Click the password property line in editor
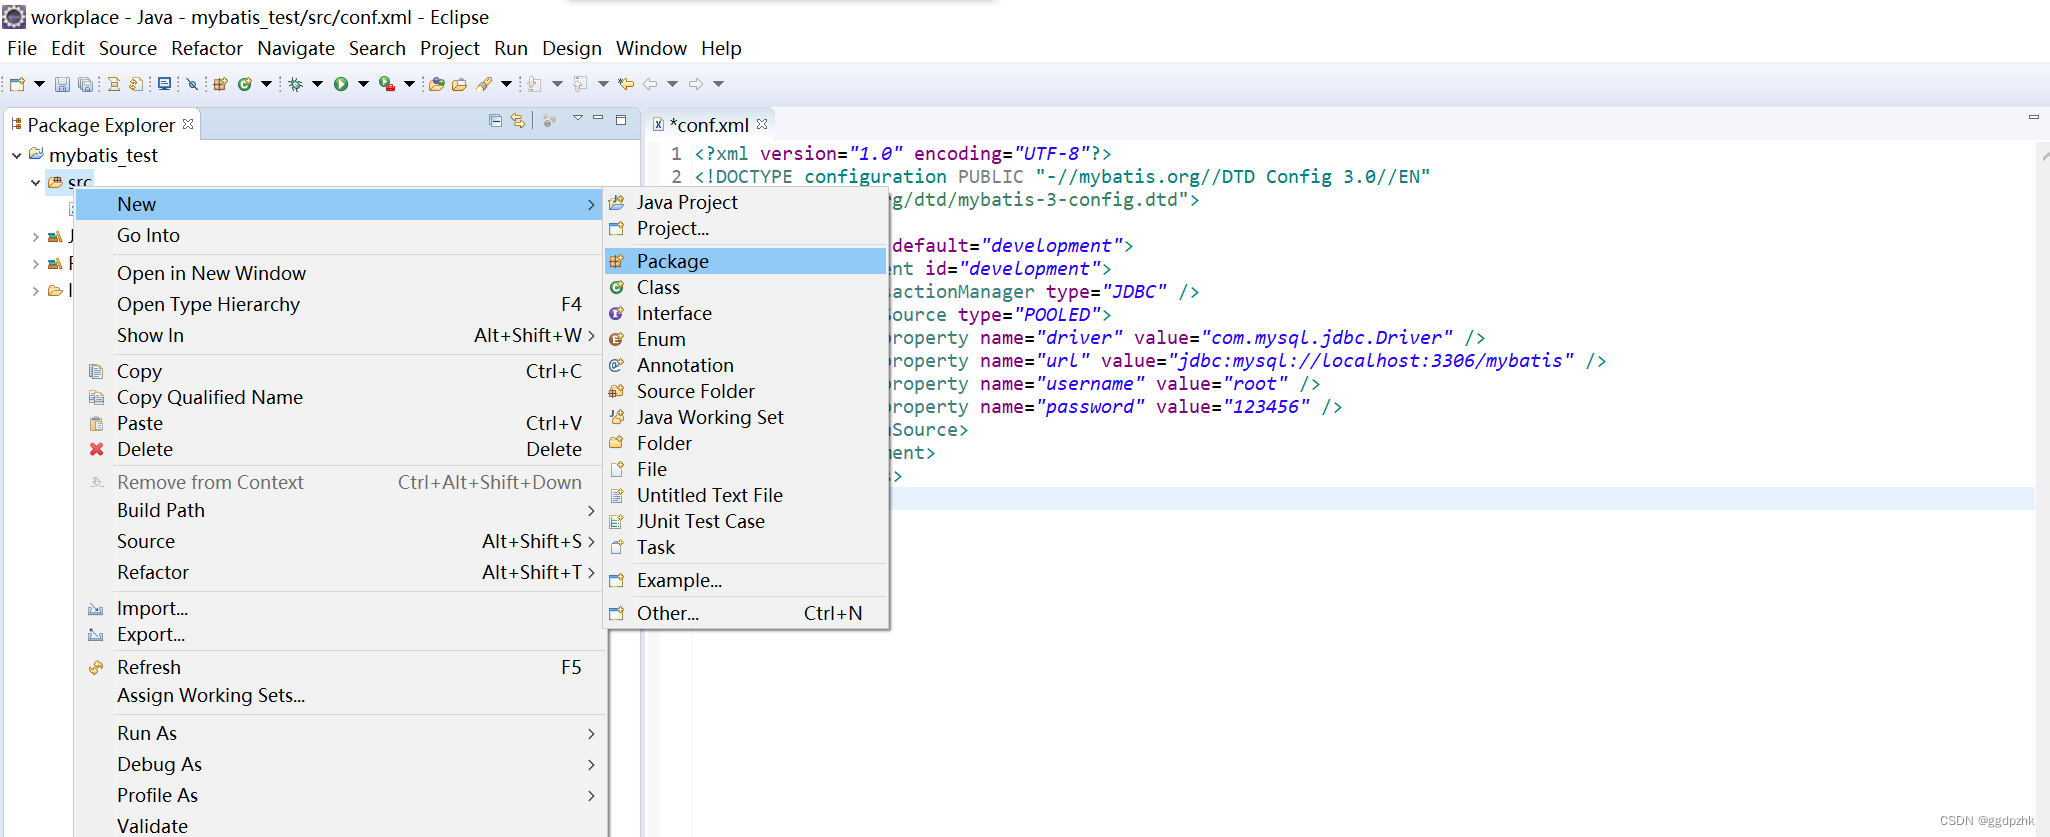This screenshot has height=837, width=2050. coord(1116,407)
